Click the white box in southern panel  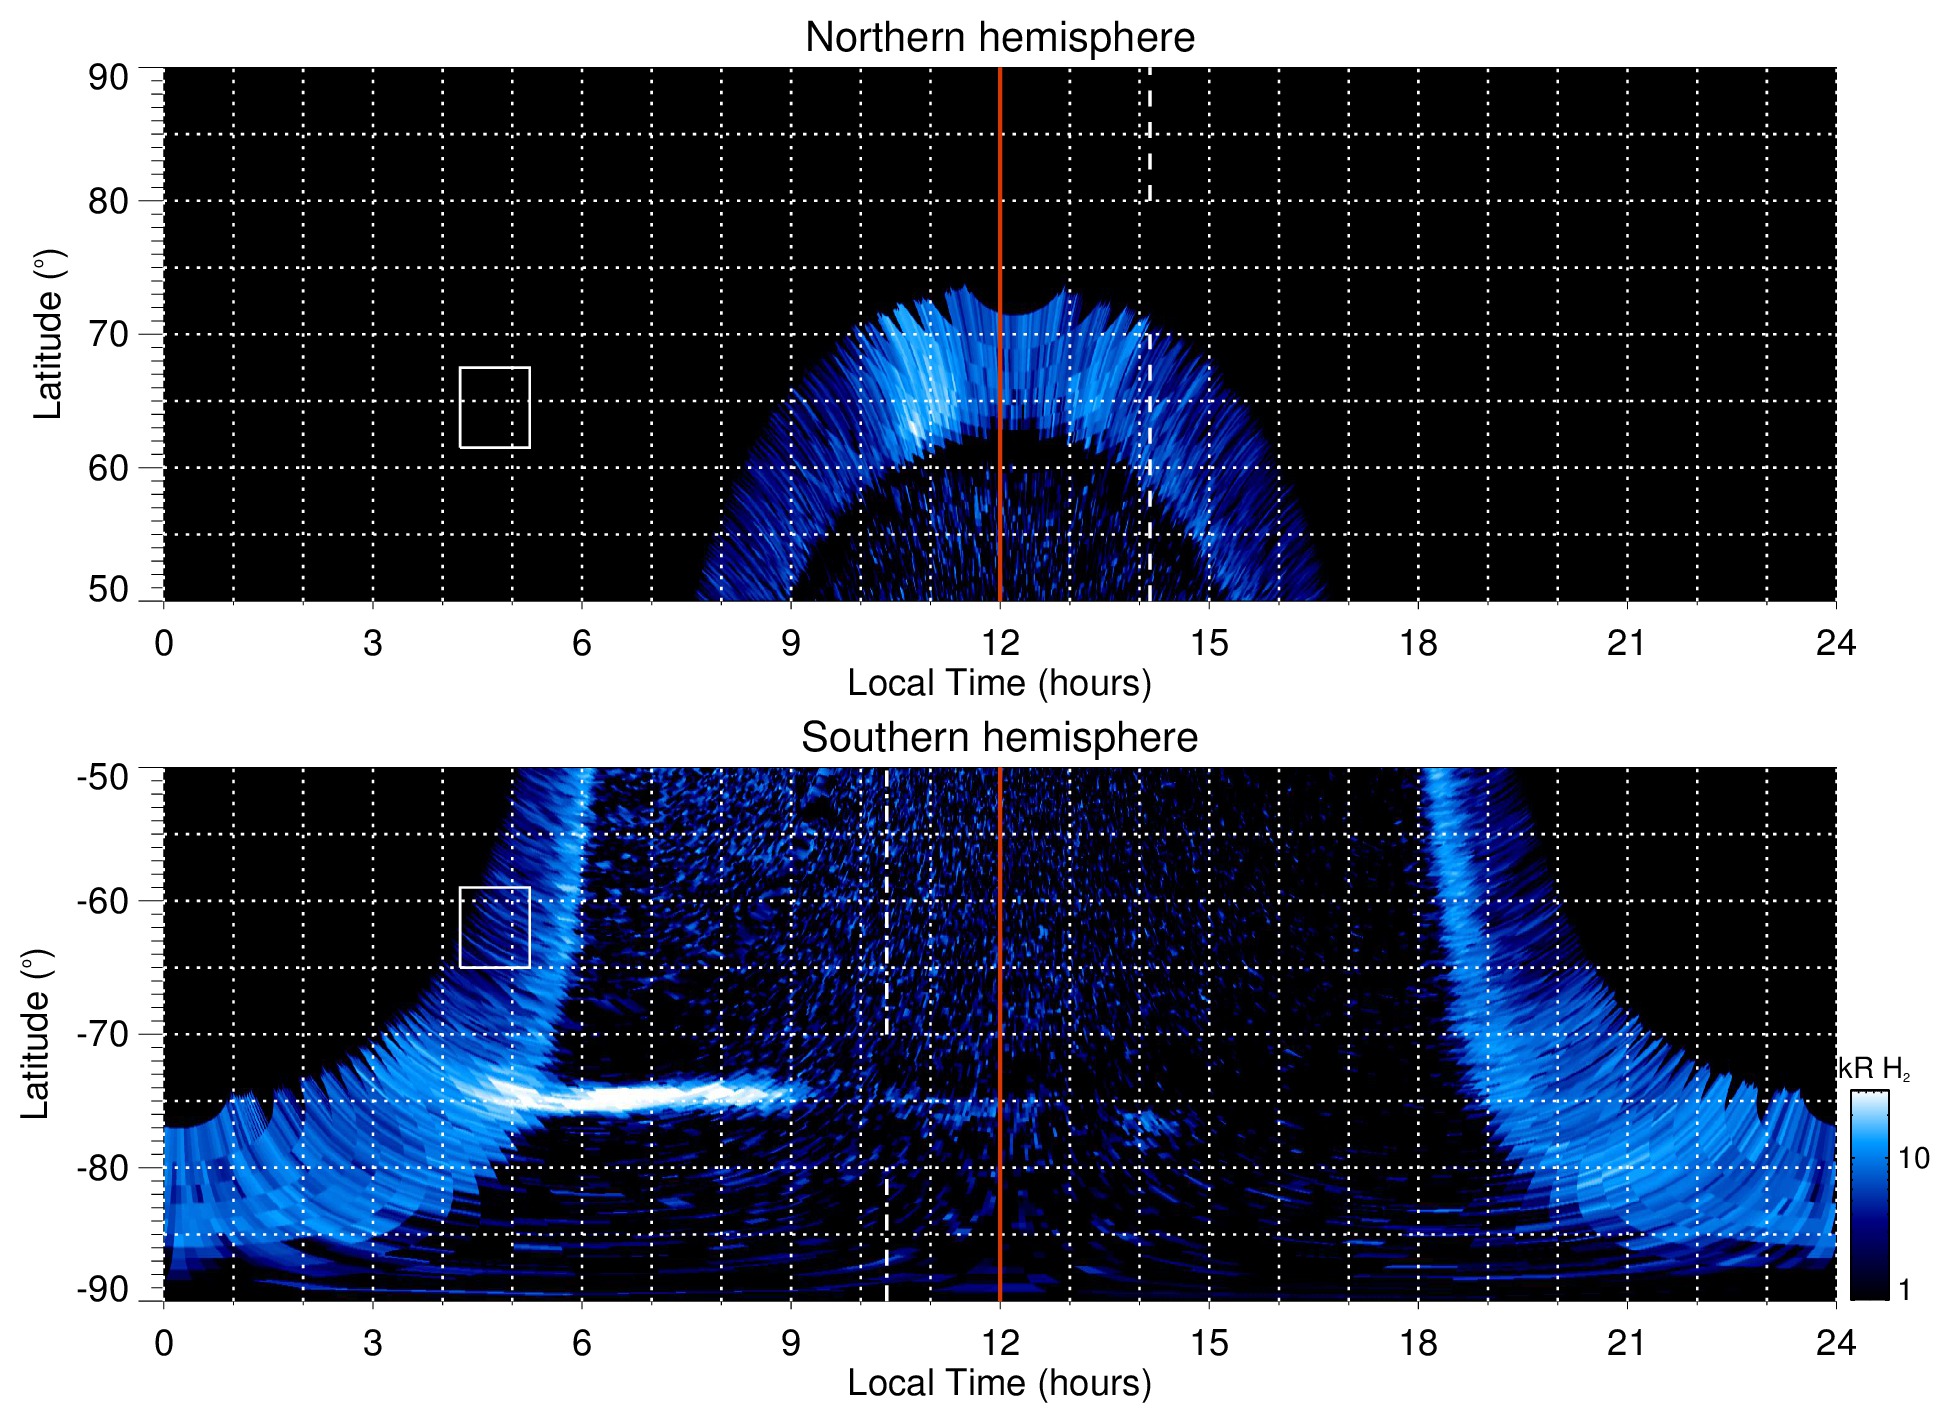point(495,927)
